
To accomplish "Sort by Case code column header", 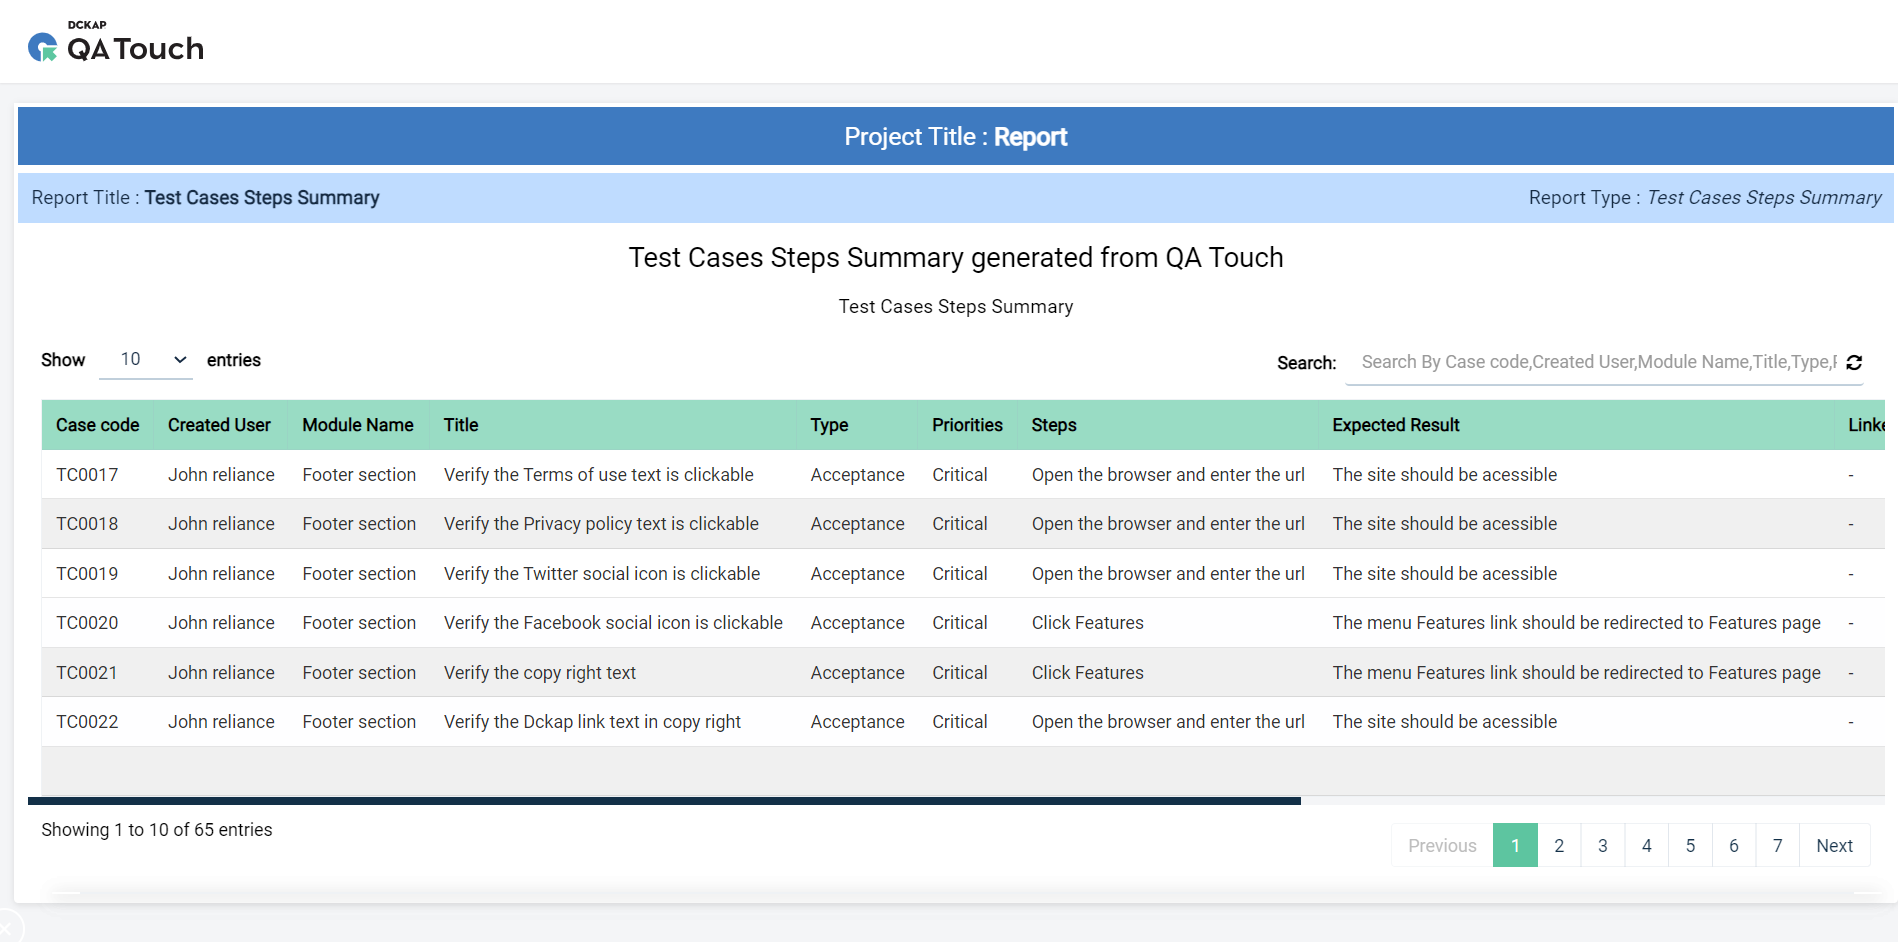I will 98,425.
